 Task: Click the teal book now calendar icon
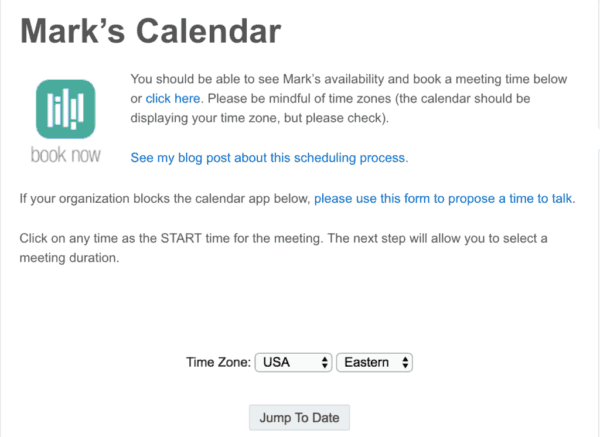(x=65, y=108)
